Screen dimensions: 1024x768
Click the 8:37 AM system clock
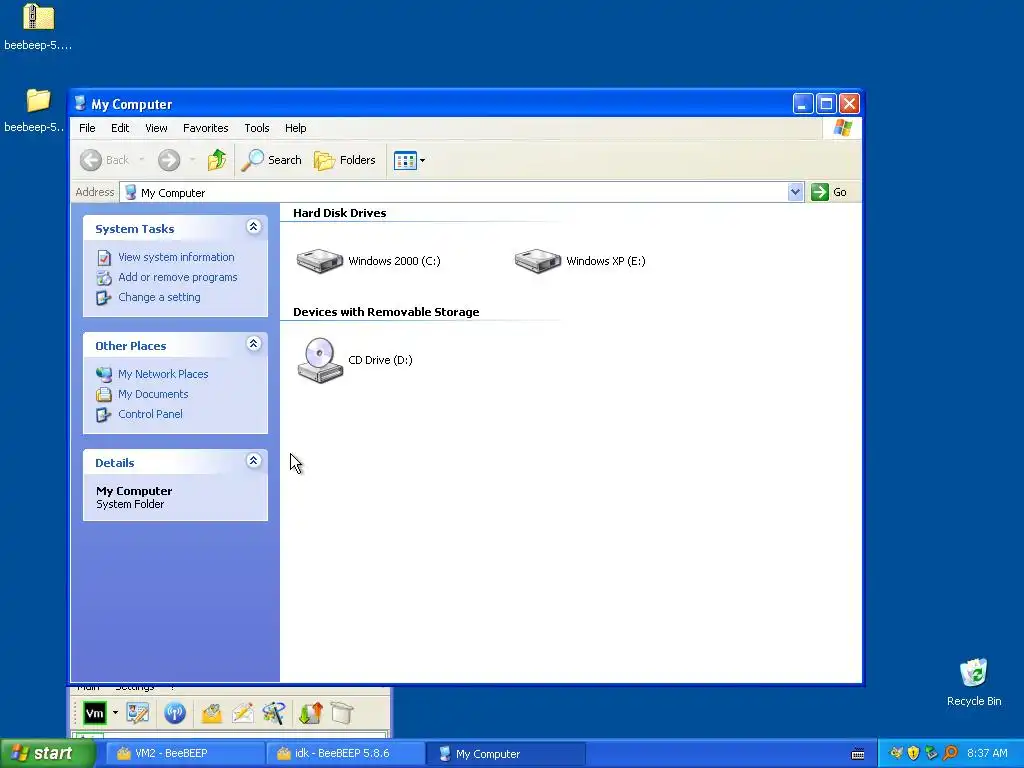click(987, 754)
